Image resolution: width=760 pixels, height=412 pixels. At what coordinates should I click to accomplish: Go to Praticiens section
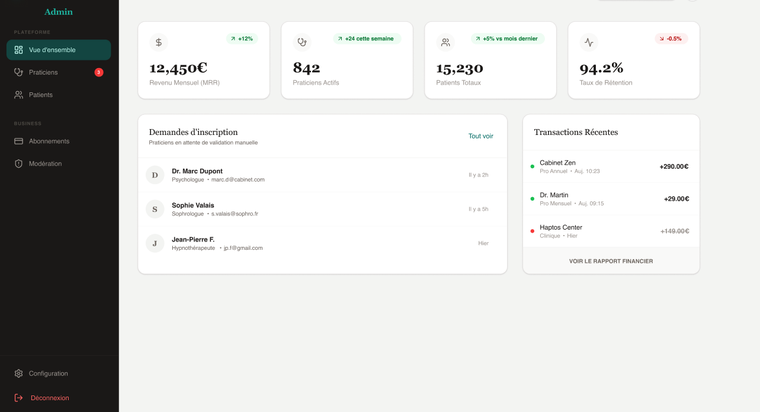point(43,72)
